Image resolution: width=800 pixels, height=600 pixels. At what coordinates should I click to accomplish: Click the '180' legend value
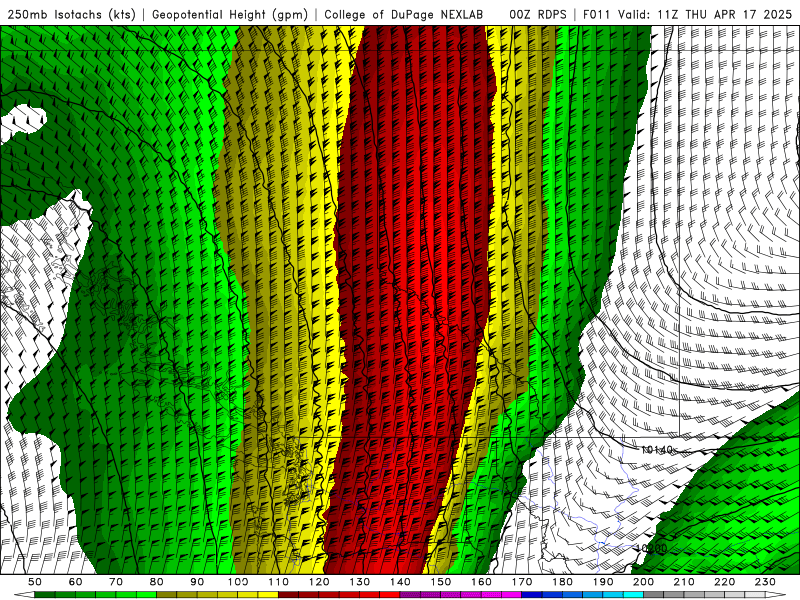tap(563, 582)
